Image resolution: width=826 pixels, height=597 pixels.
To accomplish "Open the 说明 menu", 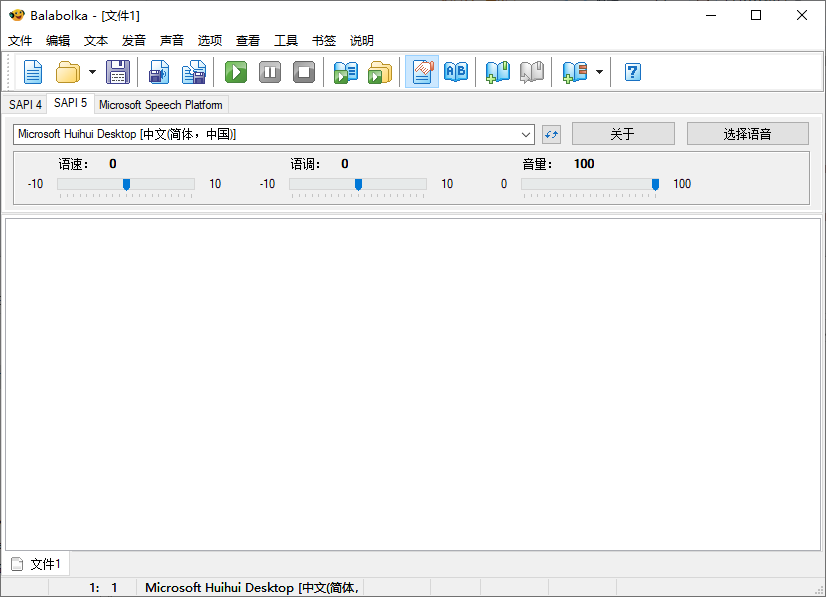I will [362, 41].
